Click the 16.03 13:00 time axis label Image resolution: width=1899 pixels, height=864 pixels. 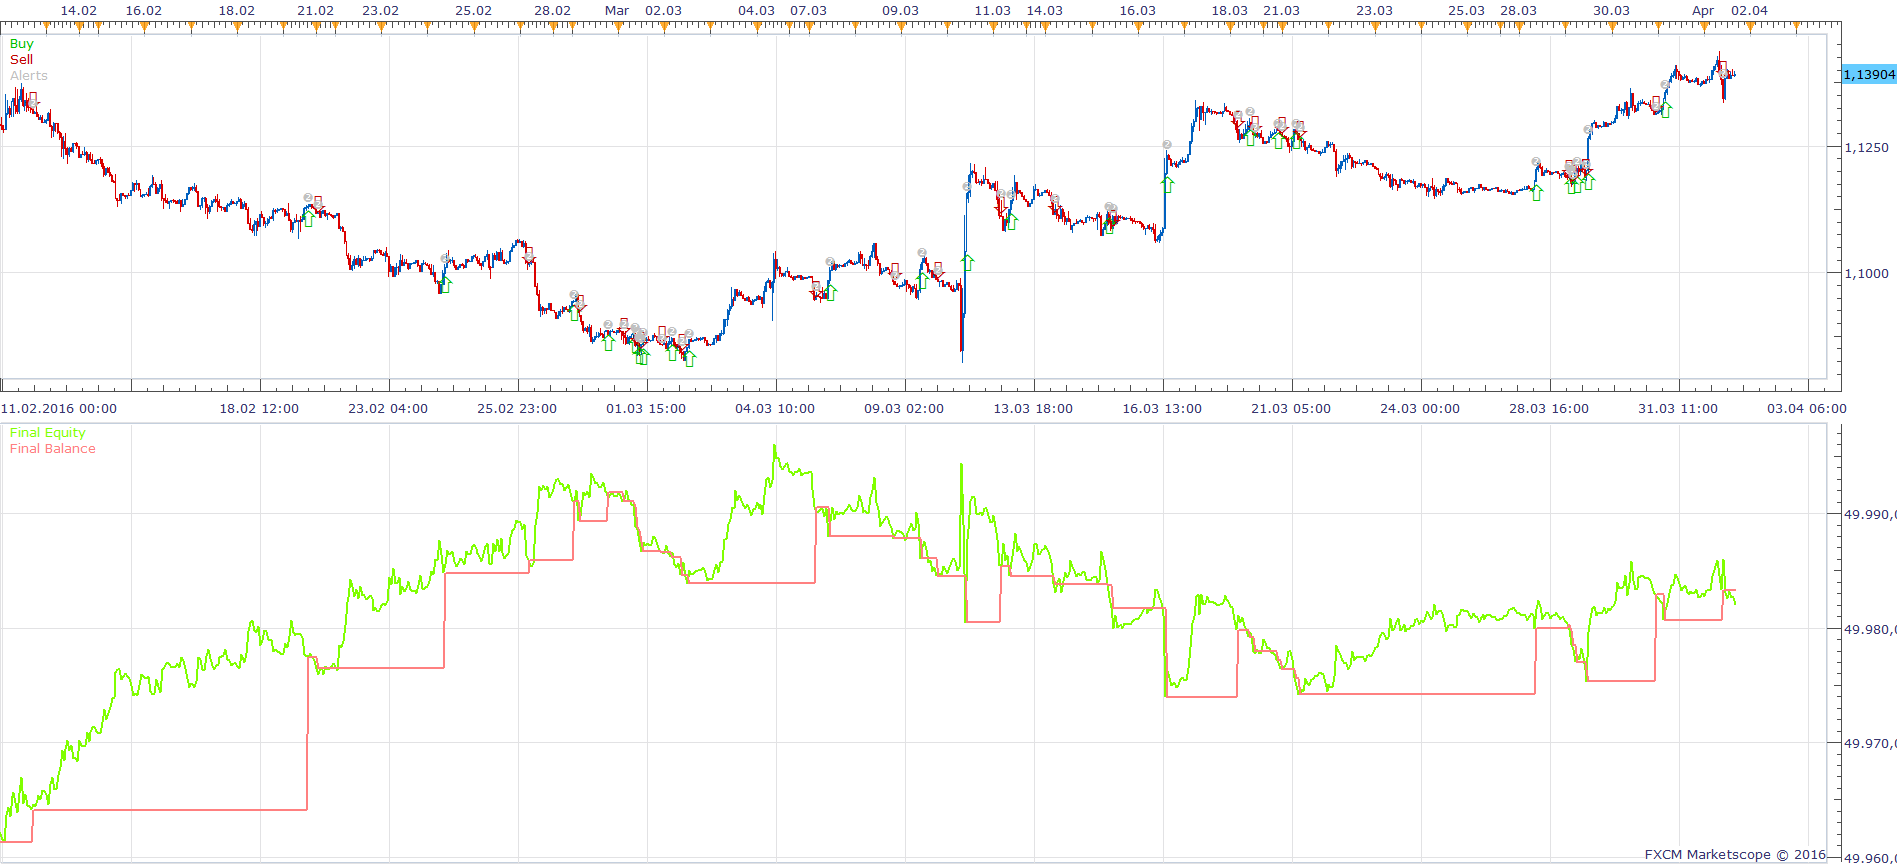point(1162,409)
